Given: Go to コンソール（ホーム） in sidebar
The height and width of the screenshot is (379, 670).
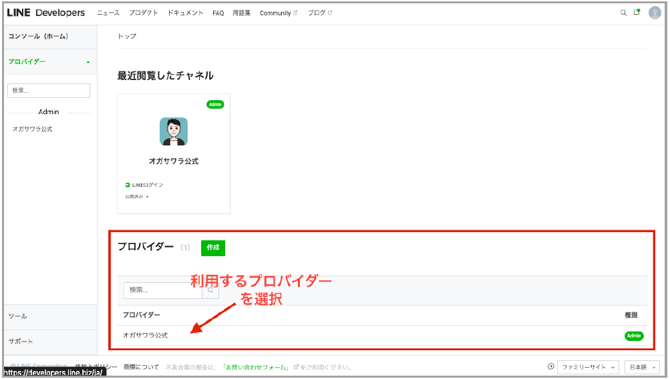Looking at the screenshot, I should (38, 36).
